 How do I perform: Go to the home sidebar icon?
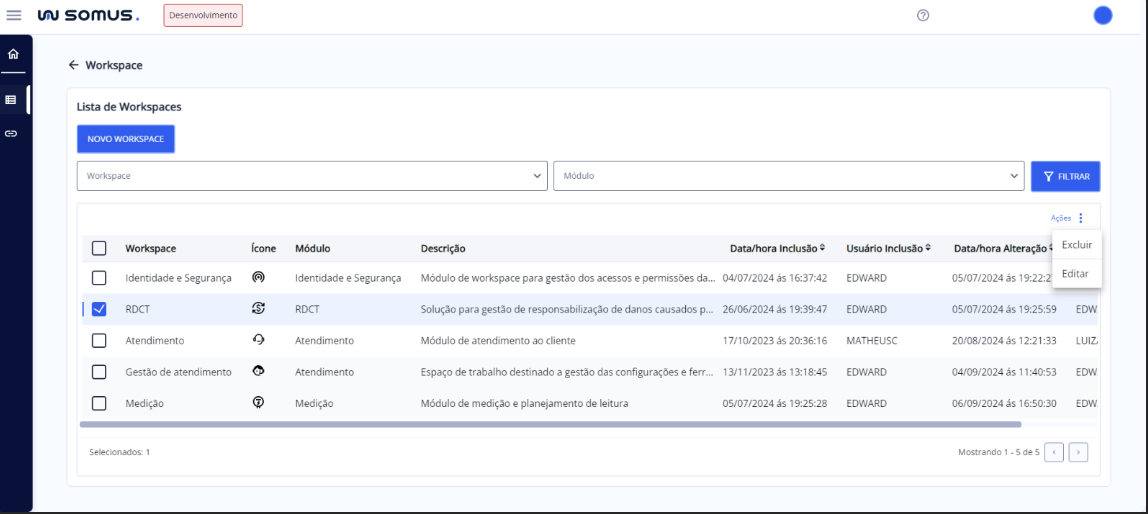pos(13,54)
